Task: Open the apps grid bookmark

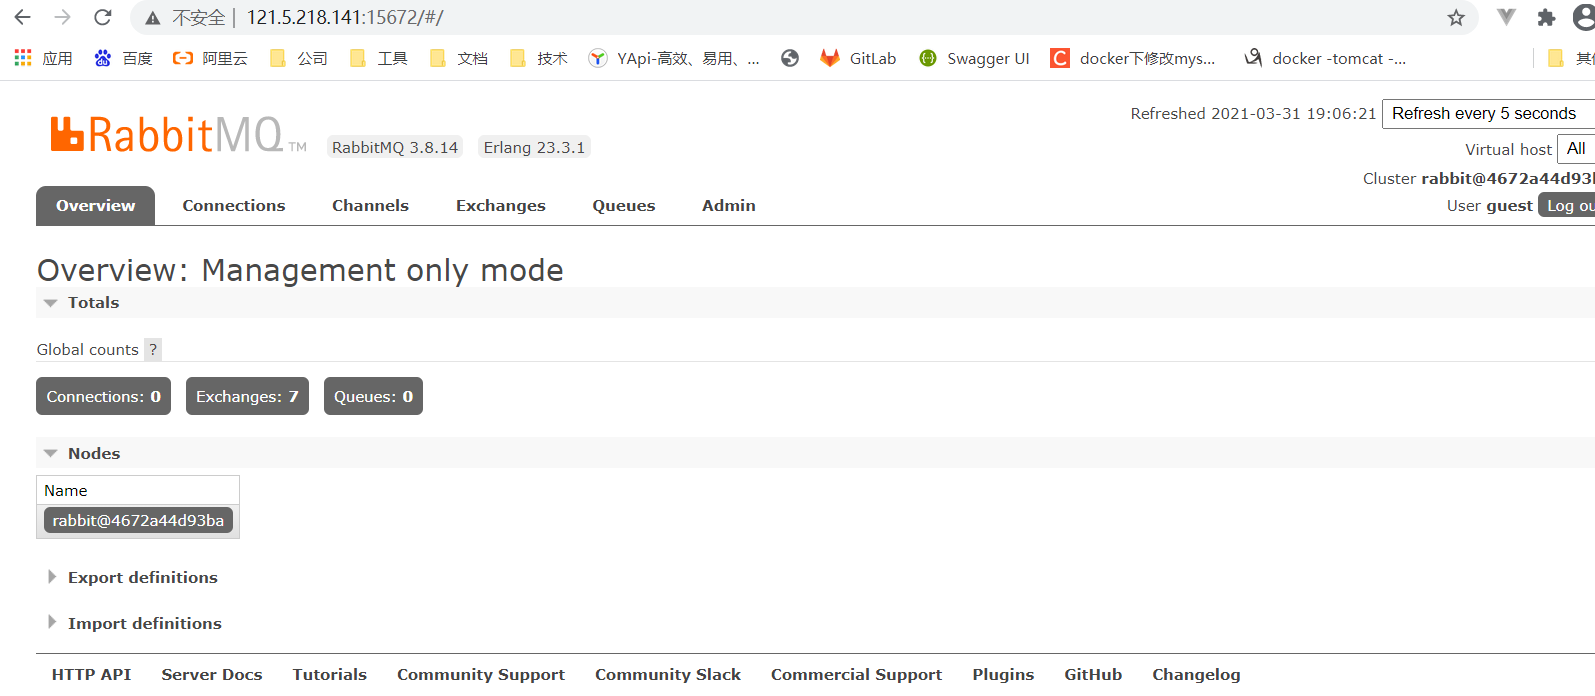Action: click(43, 58)
